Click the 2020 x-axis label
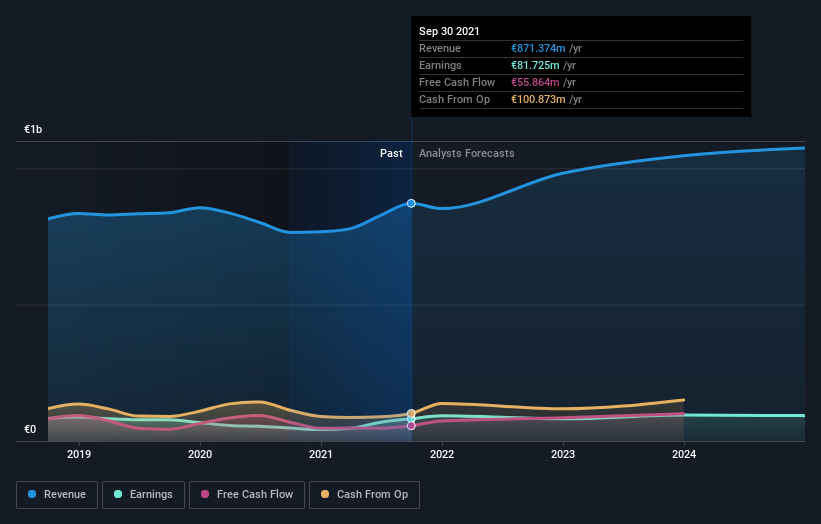Image resolution: width=821 pixels, height=524 pixels. (200, 454)
